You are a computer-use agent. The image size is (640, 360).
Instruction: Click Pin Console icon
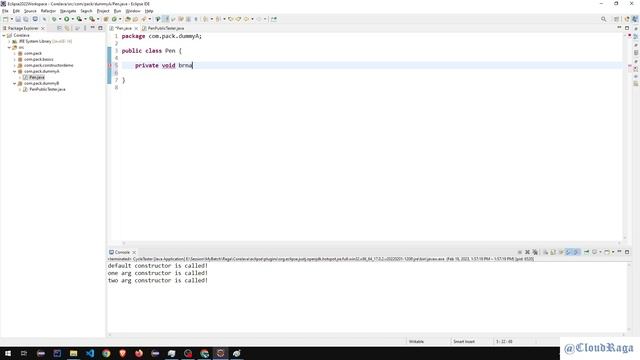point(587,252)
